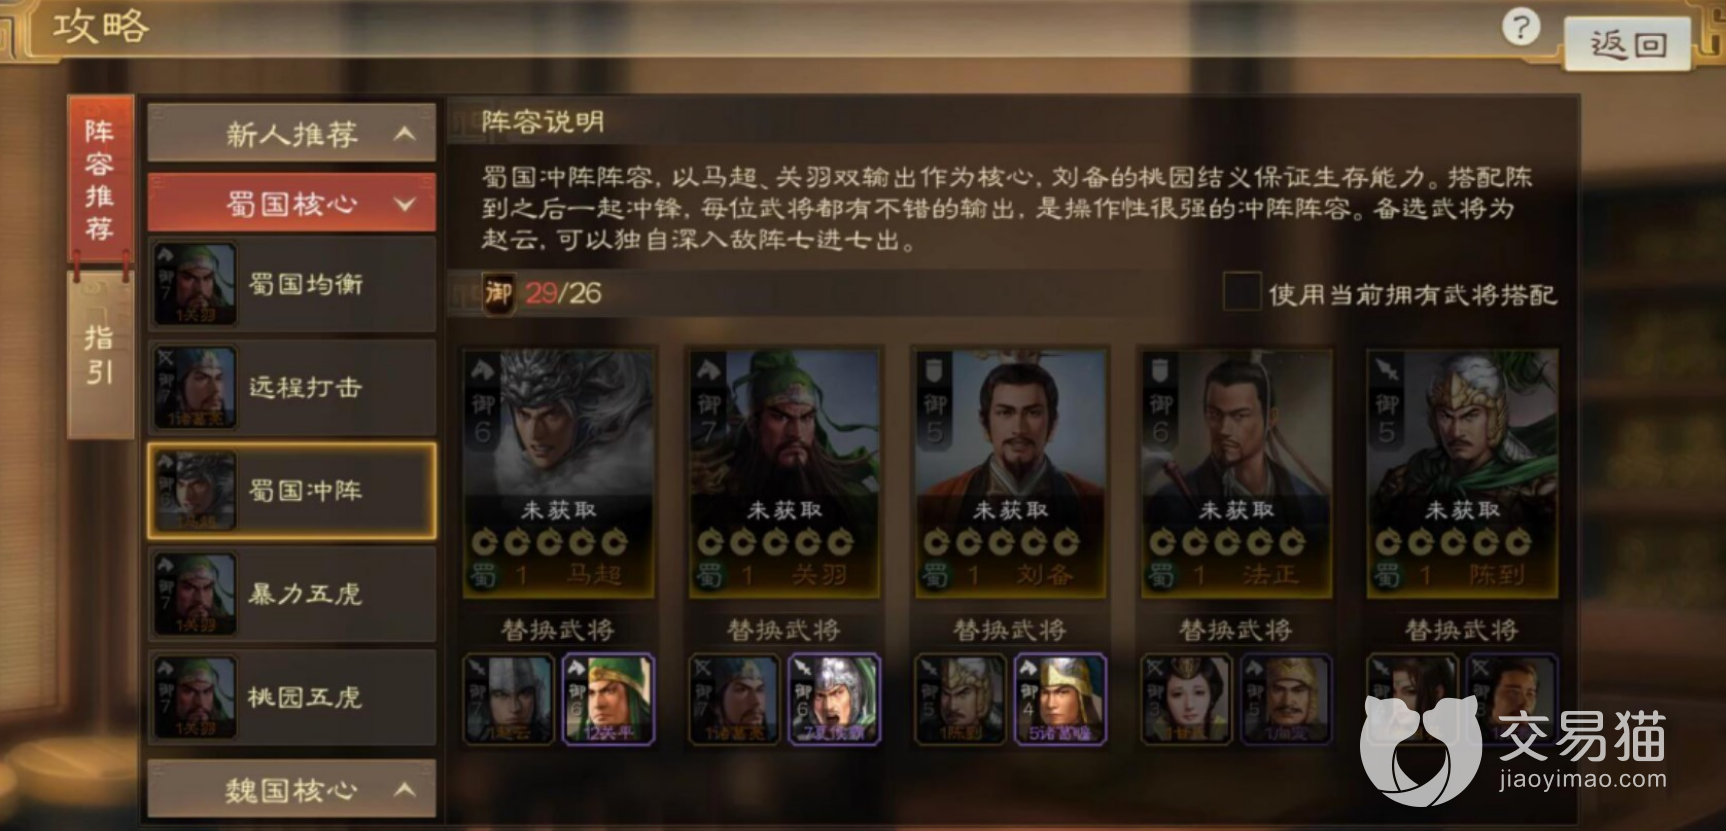The width and height of the screenshot is (1726, 831).
Task: Choose the 桃园五虎 lineup
Action: (x=292, y=697)
